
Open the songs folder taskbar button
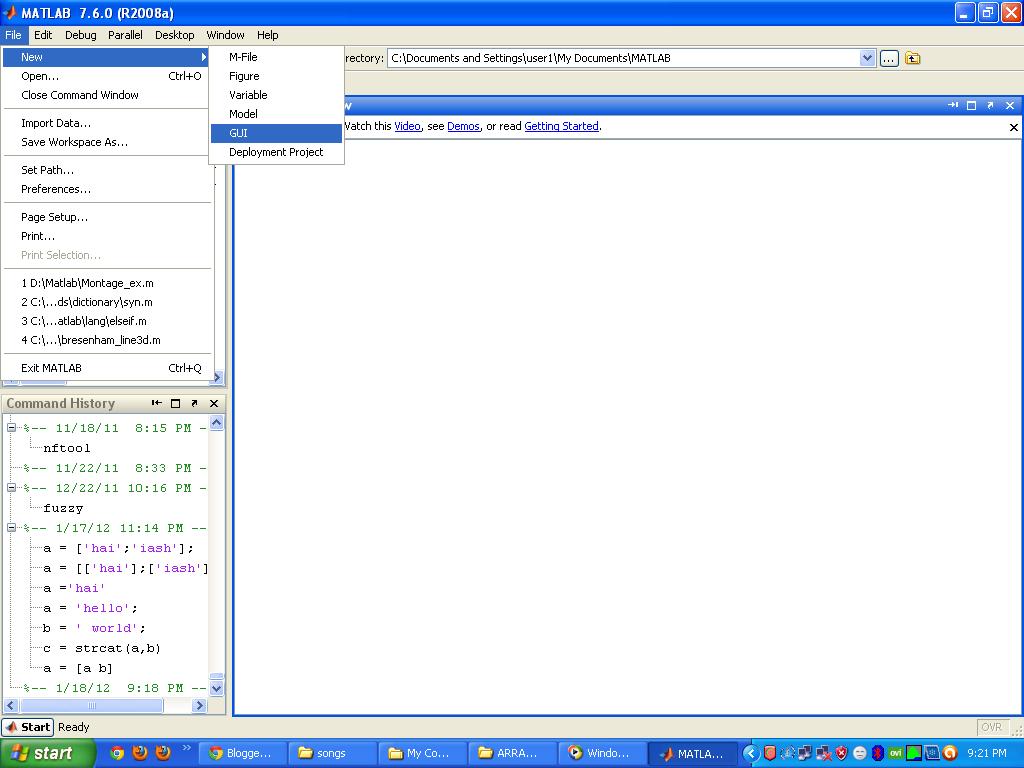point(331,753)
